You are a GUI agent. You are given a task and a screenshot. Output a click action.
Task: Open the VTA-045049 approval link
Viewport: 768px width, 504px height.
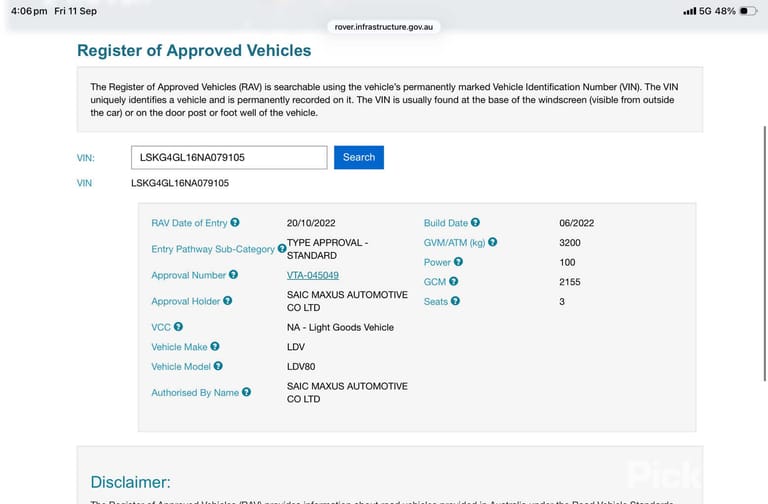[312, 275]
